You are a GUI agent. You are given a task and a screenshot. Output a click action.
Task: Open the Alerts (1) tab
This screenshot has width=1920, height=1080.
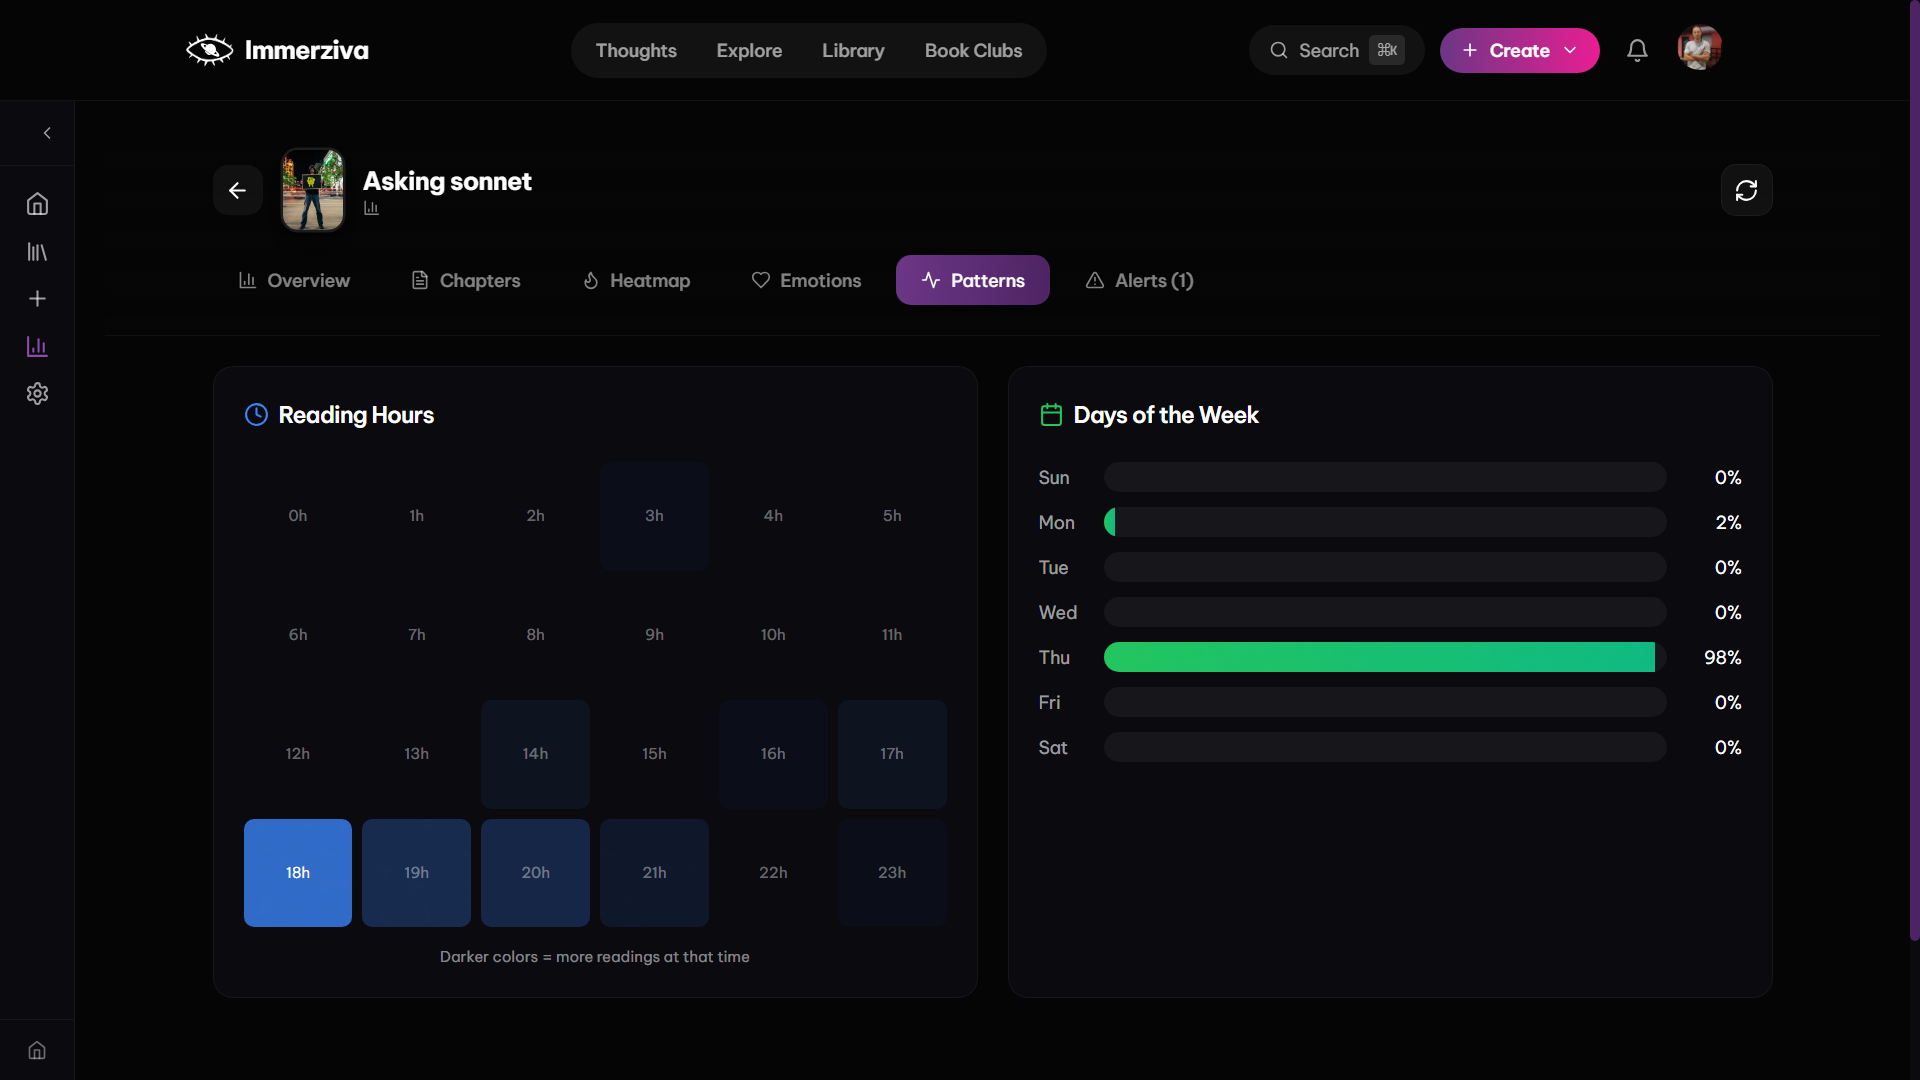pyautogui.click(x=1139, y=280)
